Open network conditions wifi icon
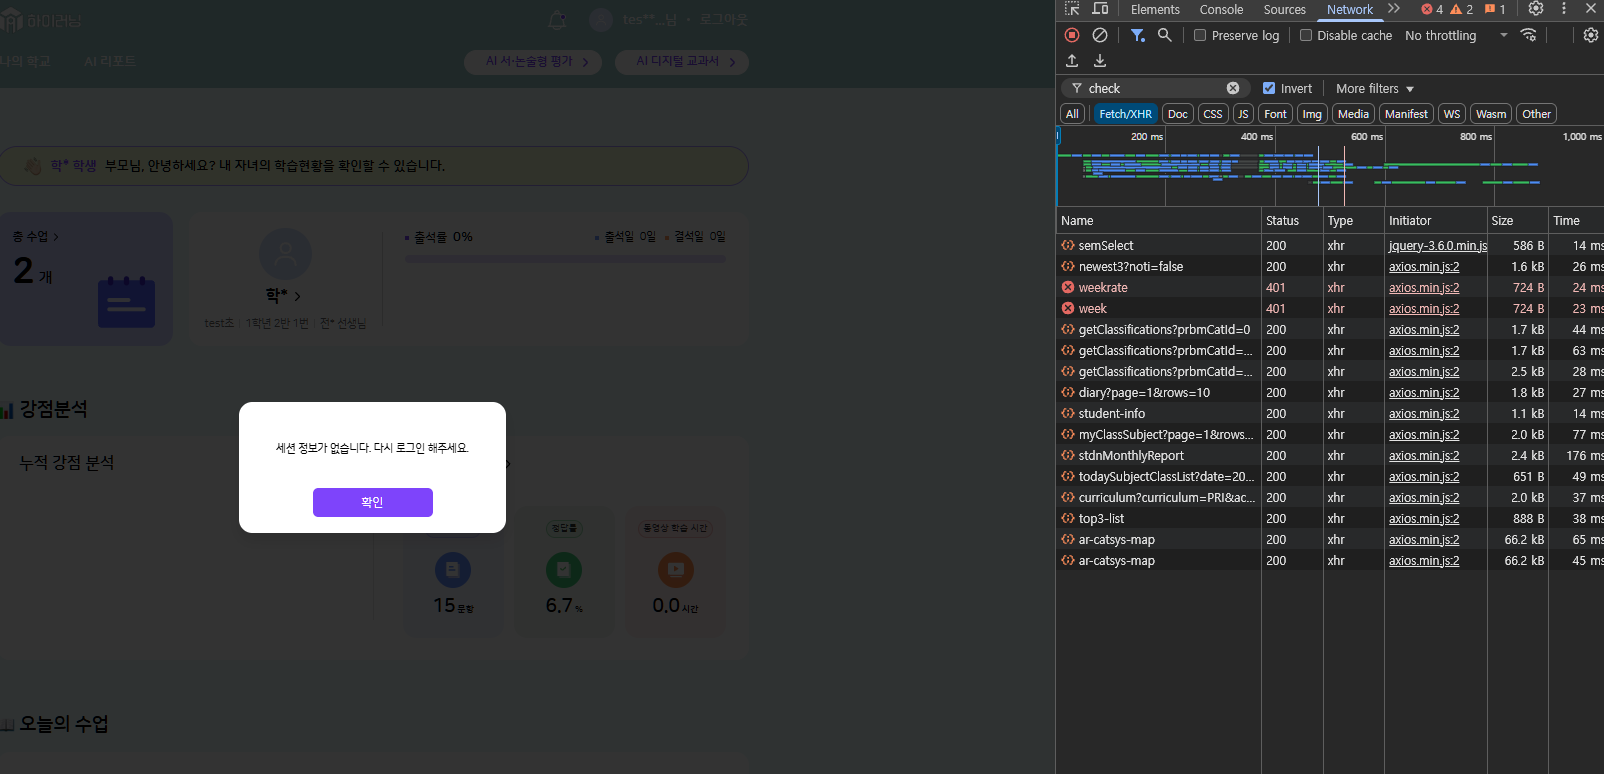The height and width of the screenshot is (774, 1604). [1528, 35]
